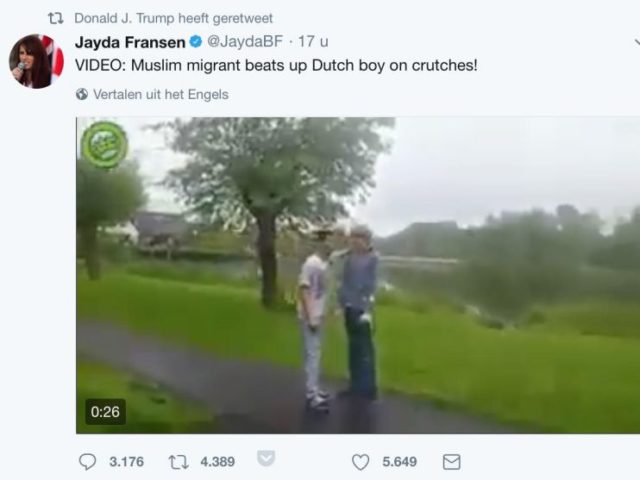The image size is (640, 480).
Task: Click the 3.176 replies count
Action: [127, 462]
